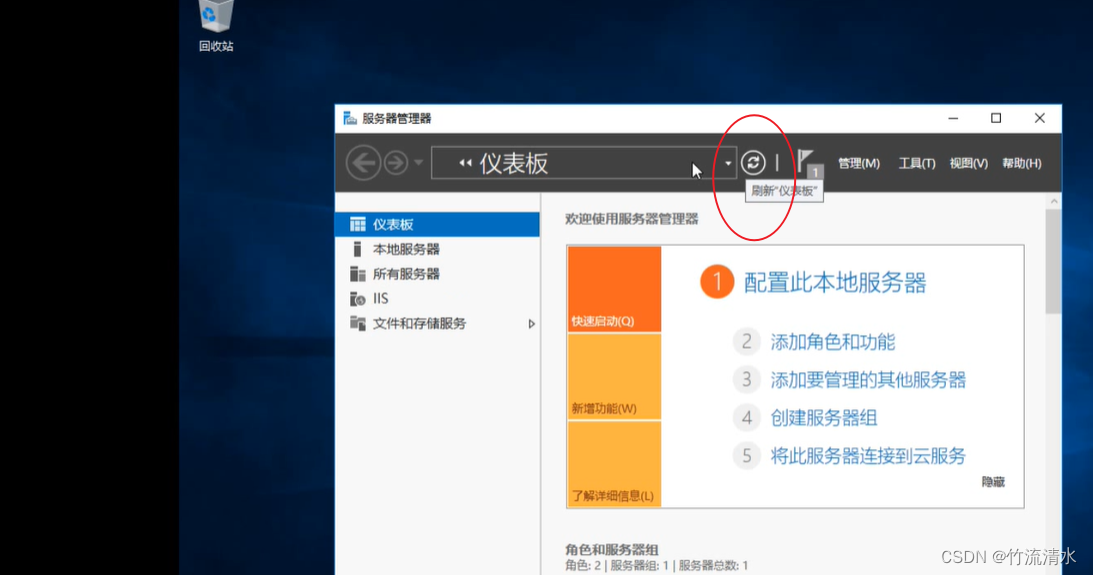Screen dimensions: 1093x575
Task: Select the 了解详细信息(L) tile
Action: pyautogui.click(x=614, y=464)
